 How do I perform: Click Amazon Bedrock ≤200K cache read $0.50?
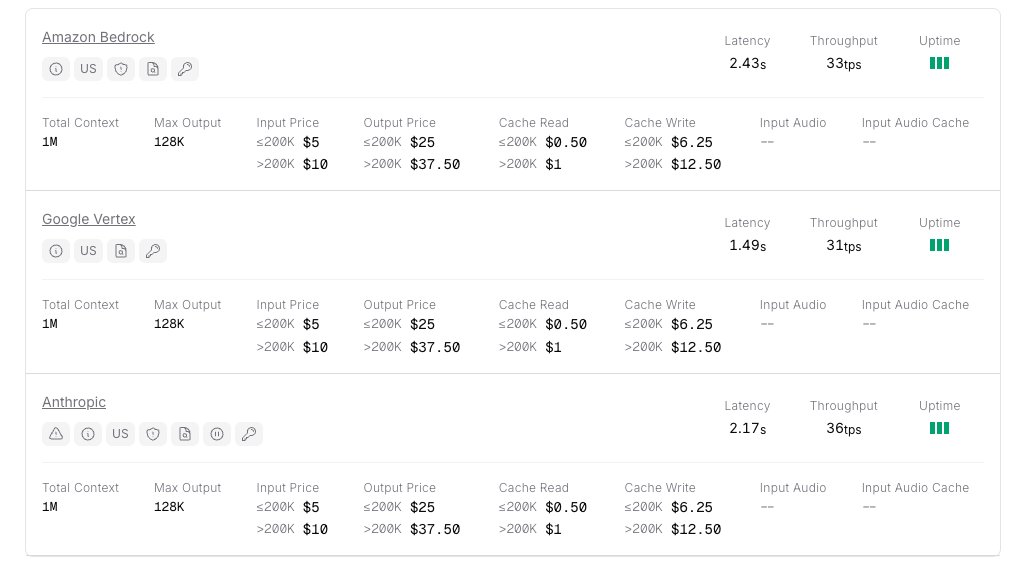tap(566, 142)
